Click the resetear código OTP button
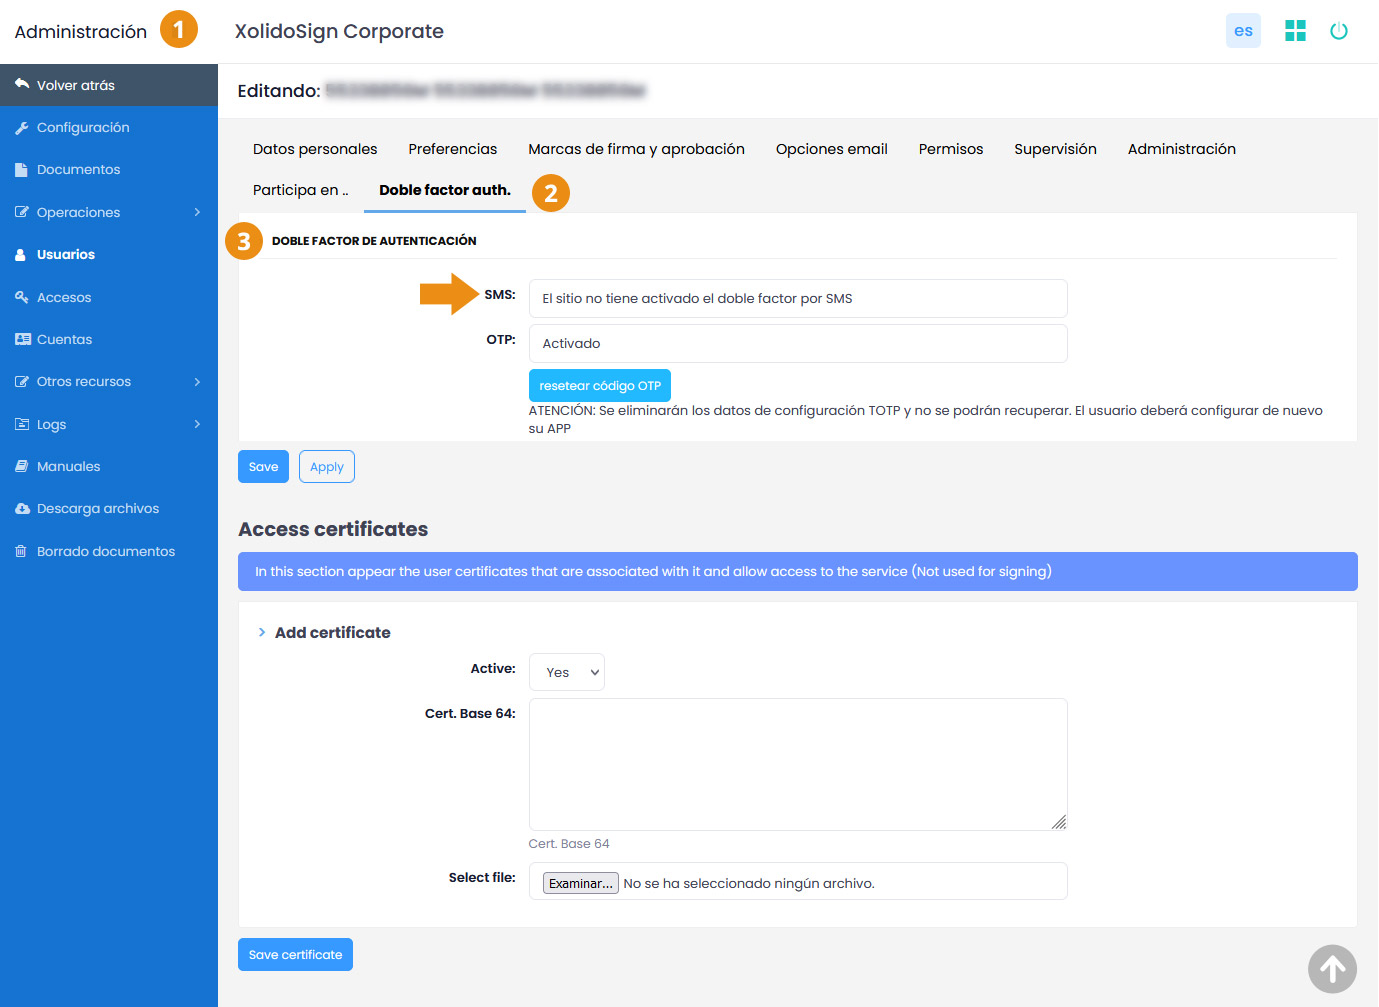Screen dimensions: 1379x1007 coord(600,386)
